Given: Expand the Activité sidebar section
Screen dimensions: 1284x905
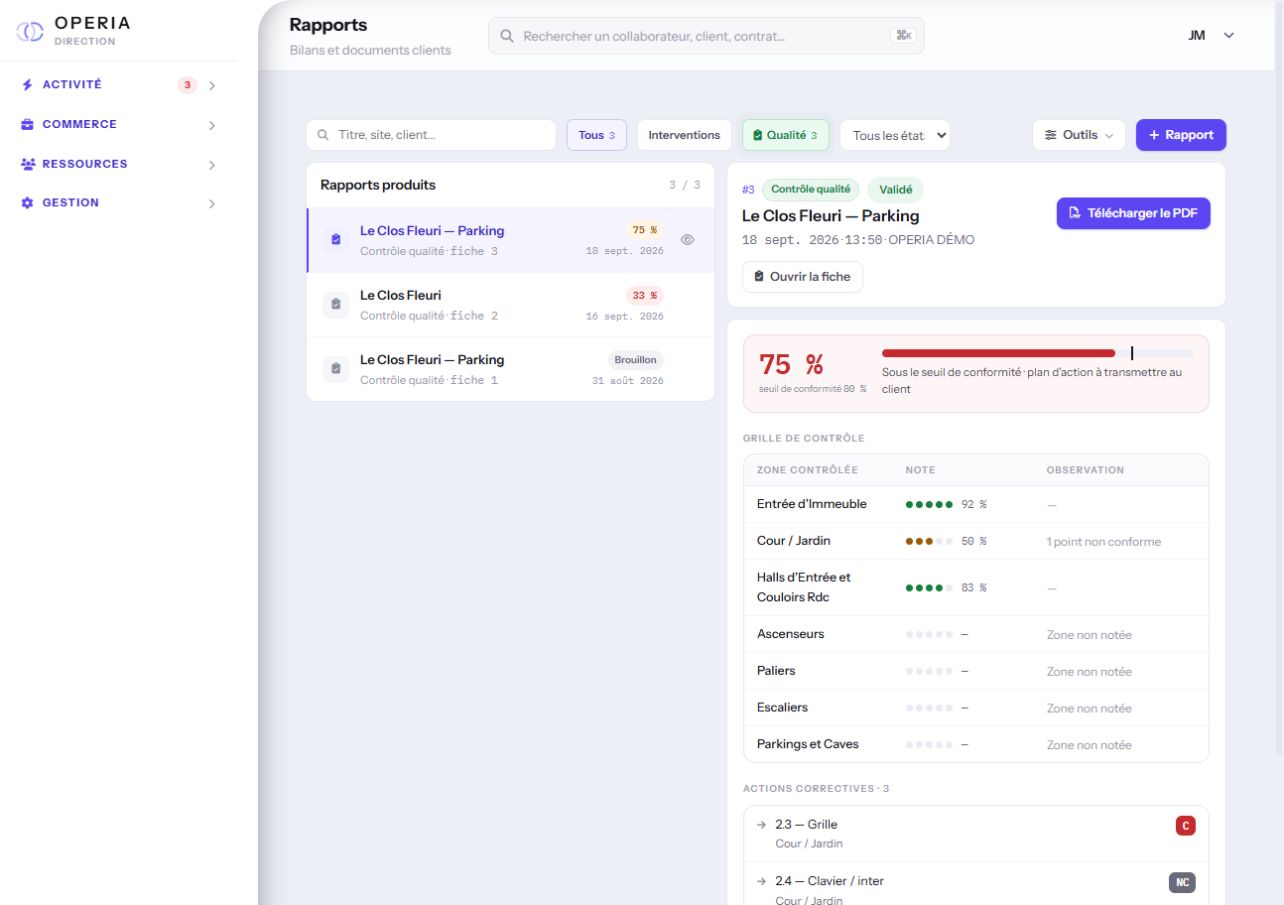Looking at the screenshot, I should (x=212, y=86).
